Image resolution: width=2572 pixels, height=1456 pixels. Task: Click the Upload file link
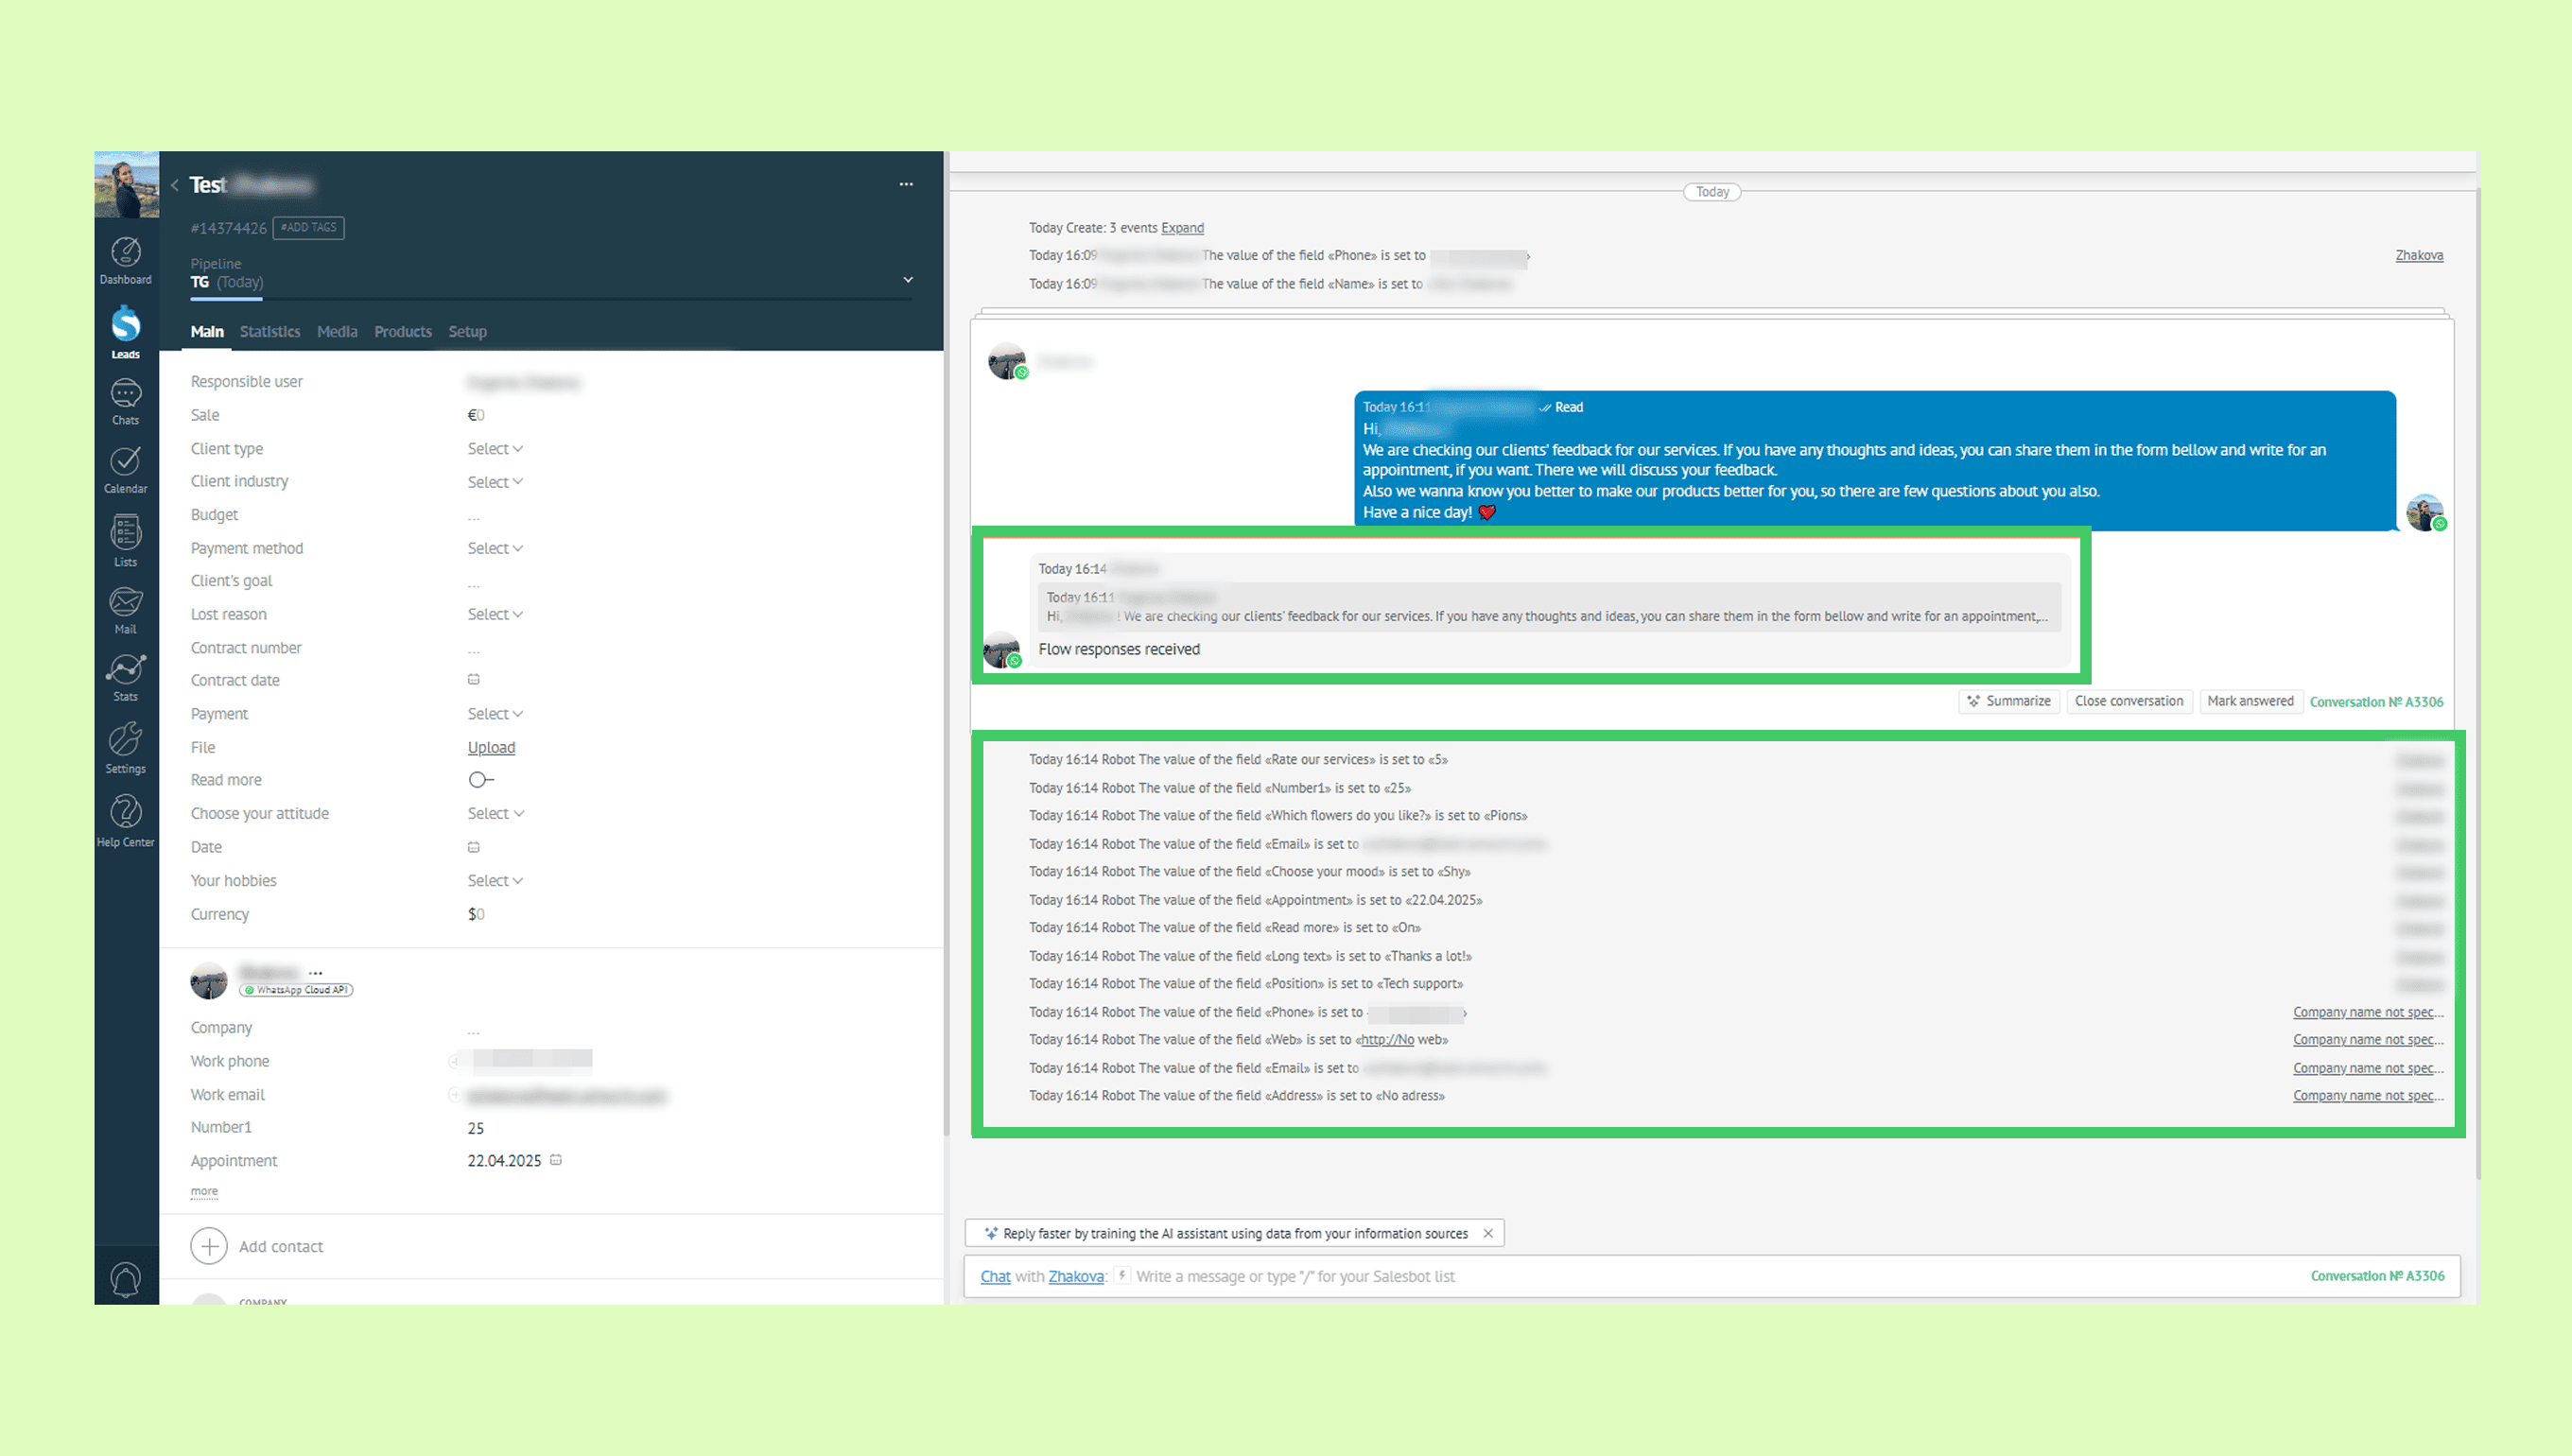[491, 747]
